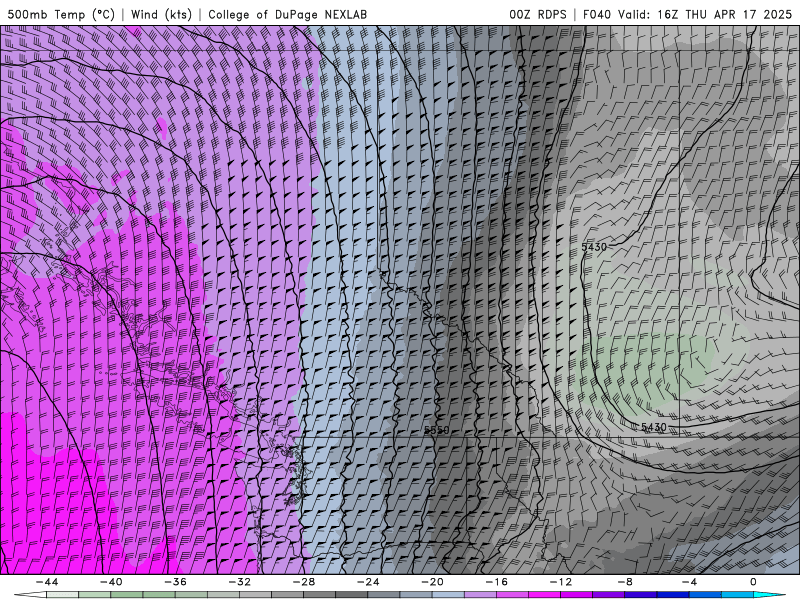Click the "Wind (kts)" header label
The image size is (800, 600).
[161, 14]
